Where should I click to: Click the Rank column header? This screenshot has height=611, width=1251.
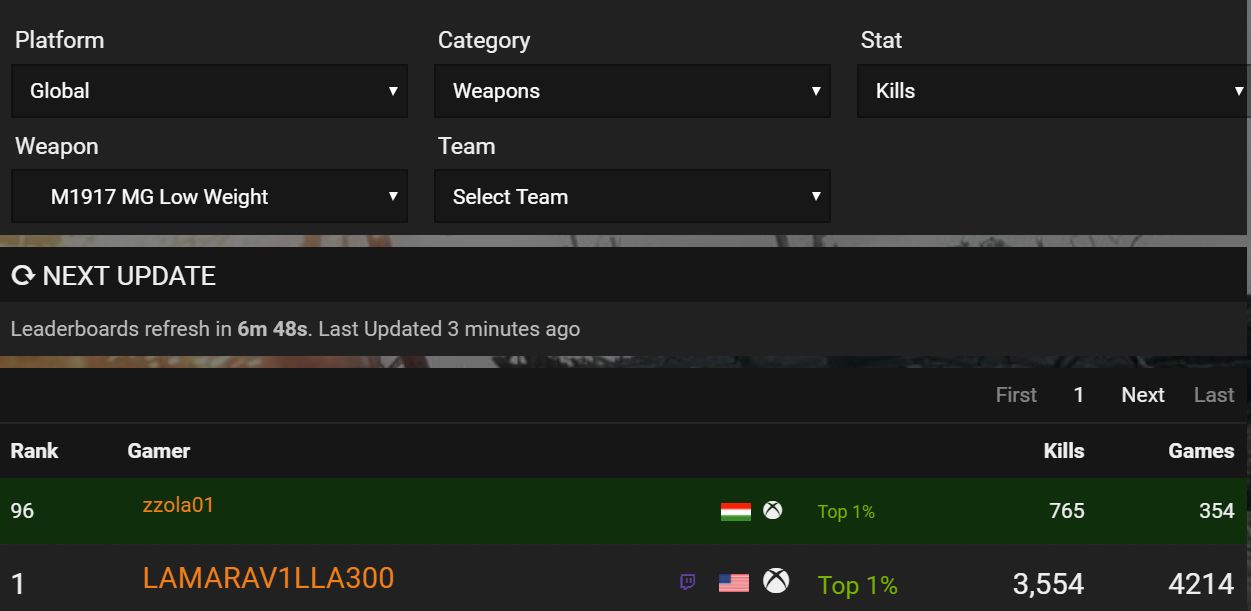34,451
